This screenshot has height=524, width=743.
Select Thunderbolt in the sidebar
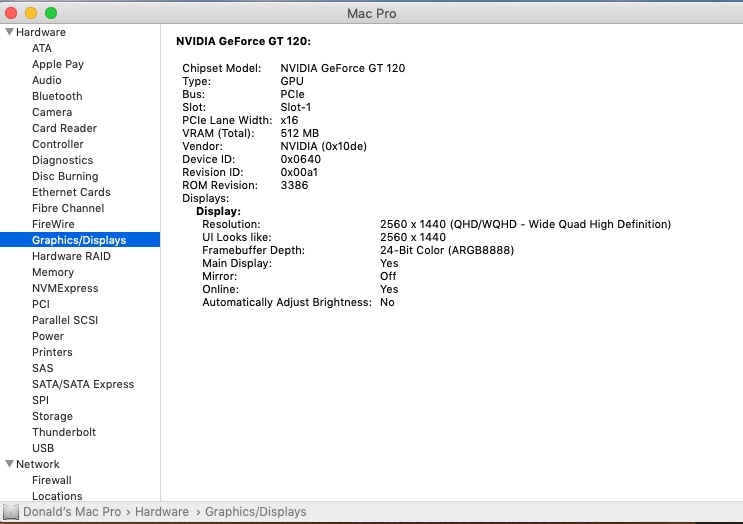point(64,432)
